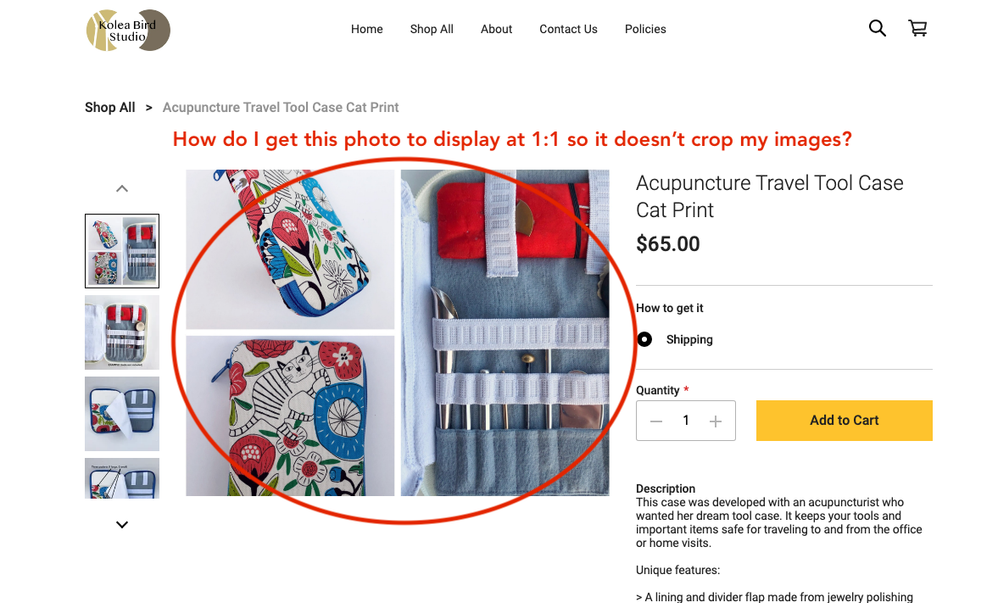Click the main product image
Viewport: 998px width, 603px height.
397,332
